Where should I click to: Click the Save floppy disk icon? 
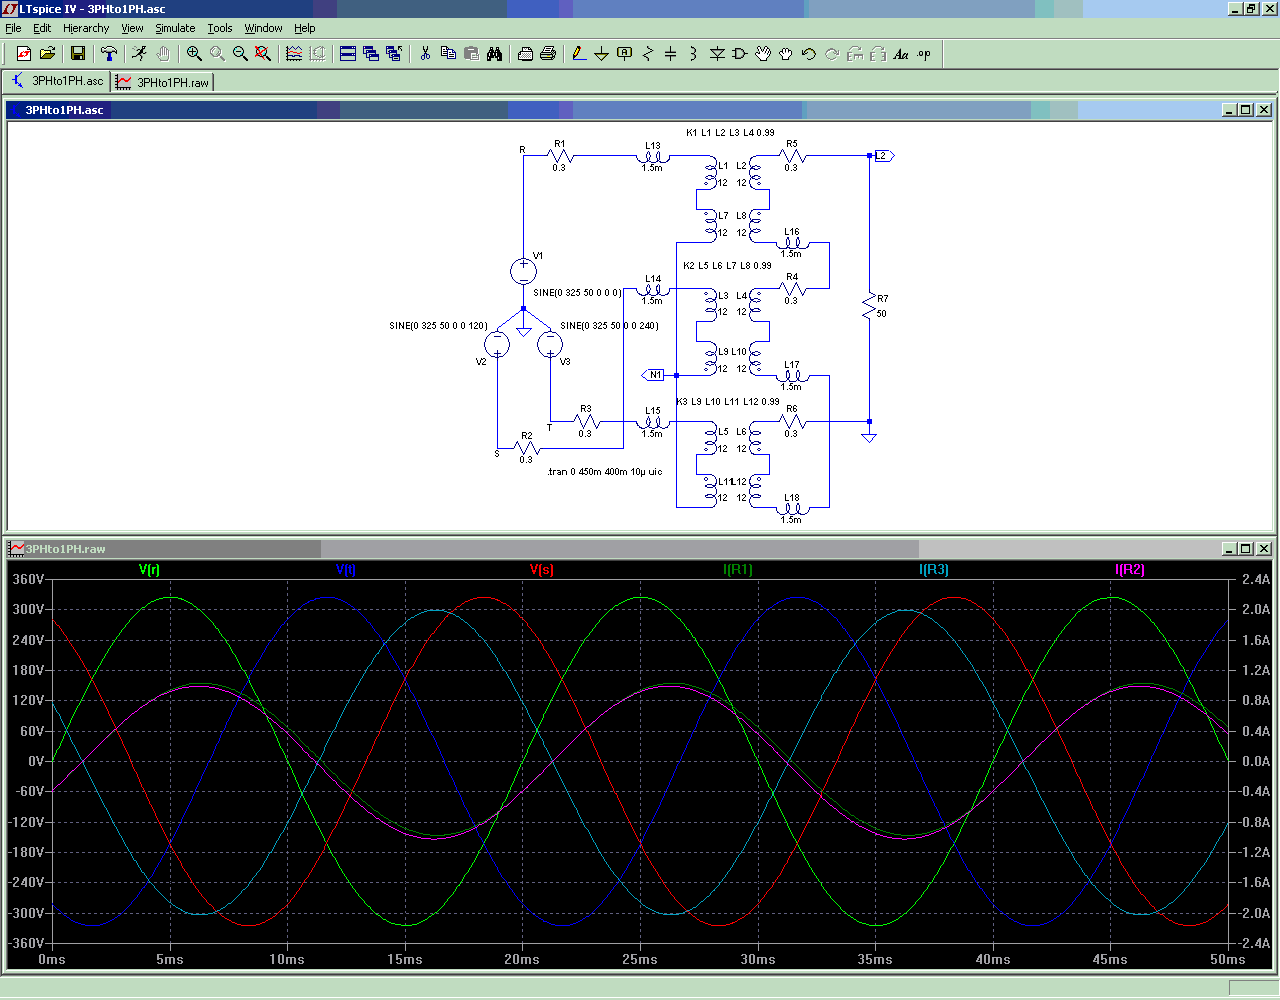pos(78,53)
